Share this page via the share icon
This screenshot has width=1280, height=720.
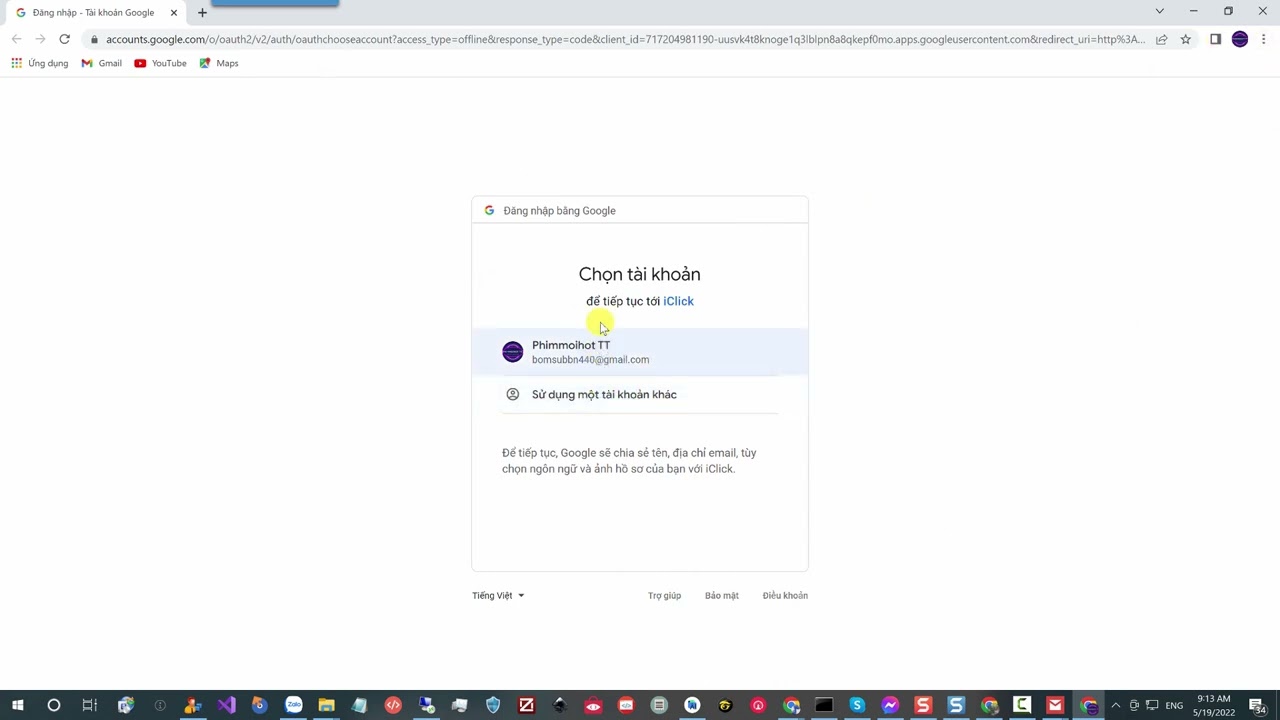tap(1162, 39)
